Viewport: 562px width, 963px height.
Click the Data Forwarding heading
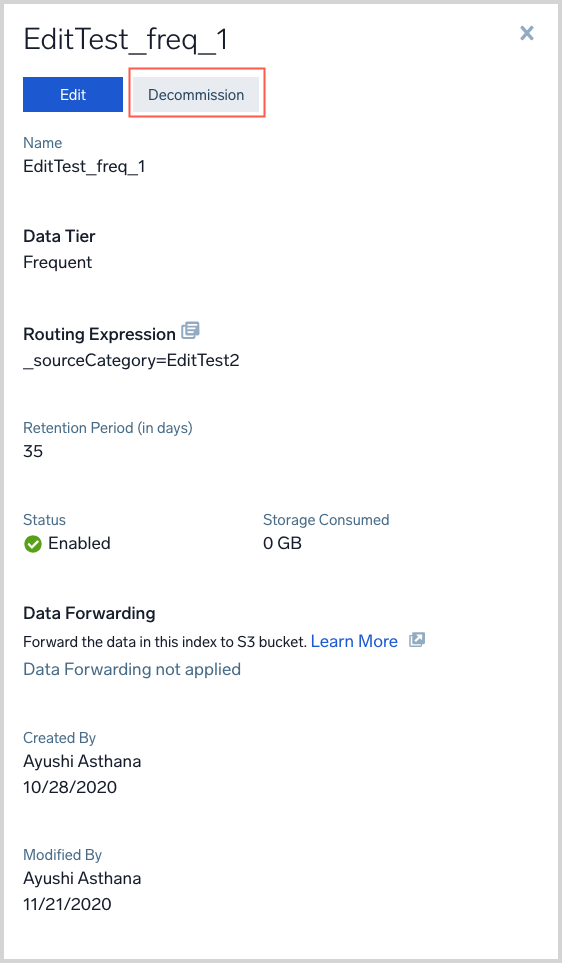pyautogui.click(x=89, y=613)
